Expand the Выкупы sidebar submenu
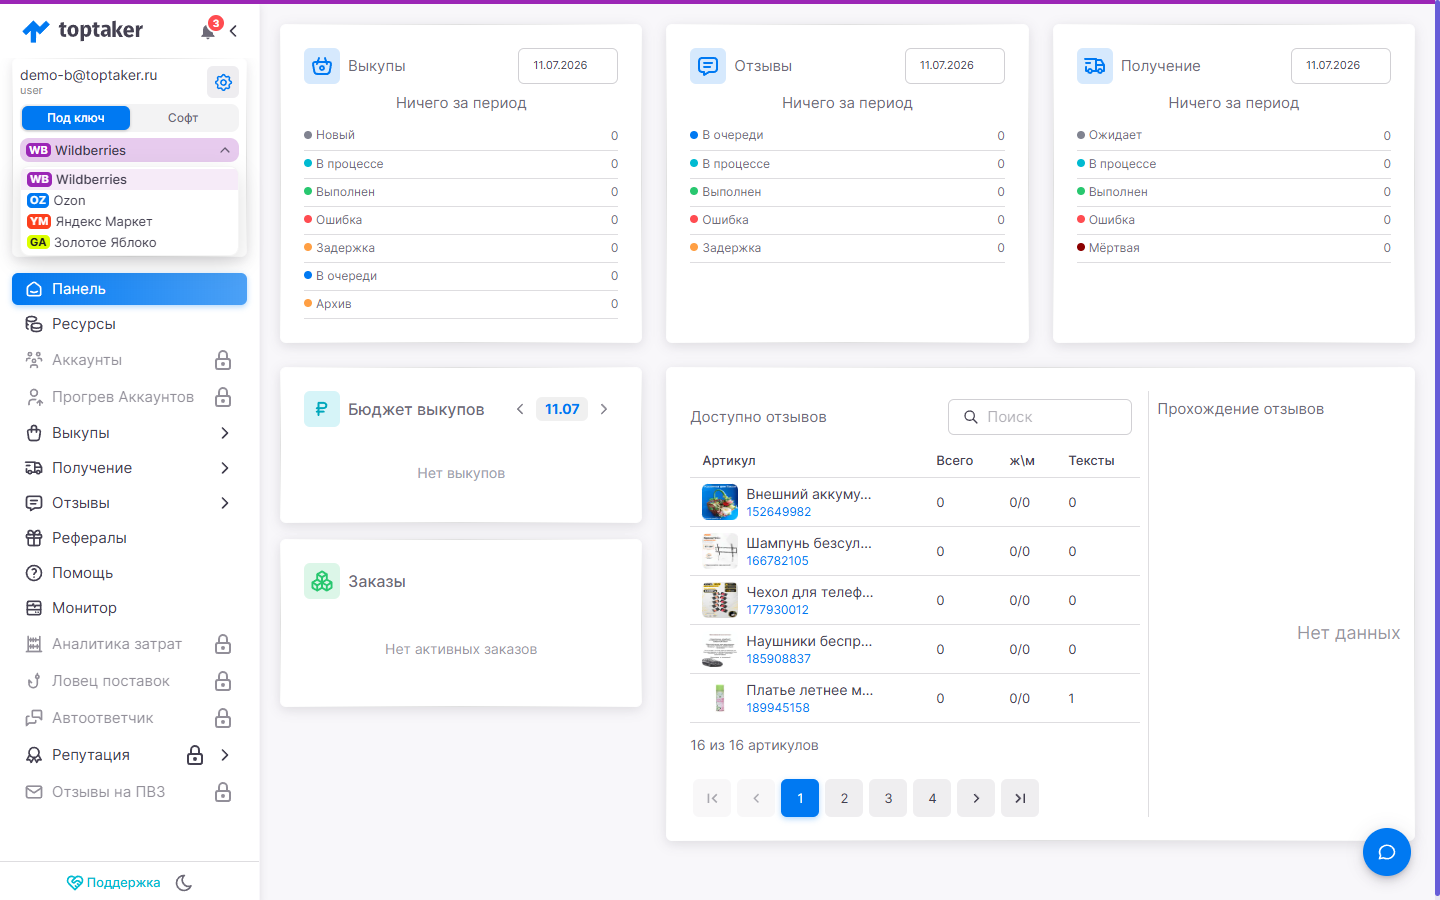 (x=225, y=433)
